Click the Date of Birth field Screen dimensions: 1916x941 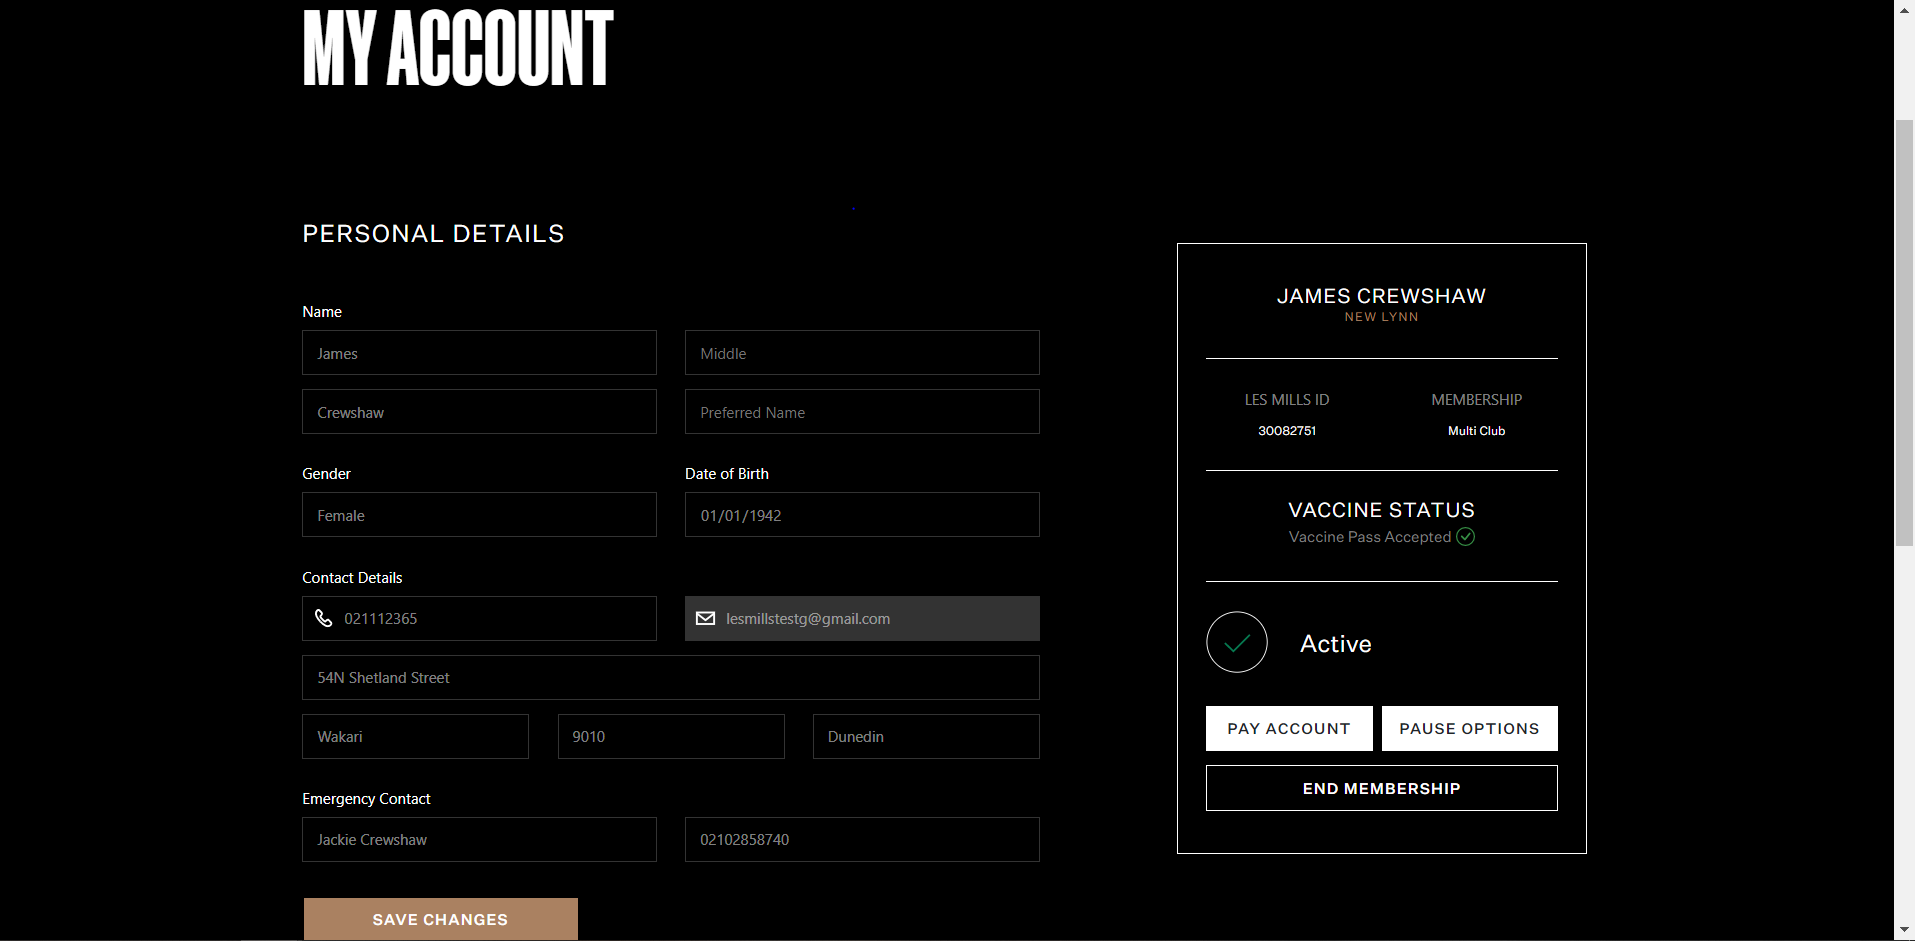point(862,515)
